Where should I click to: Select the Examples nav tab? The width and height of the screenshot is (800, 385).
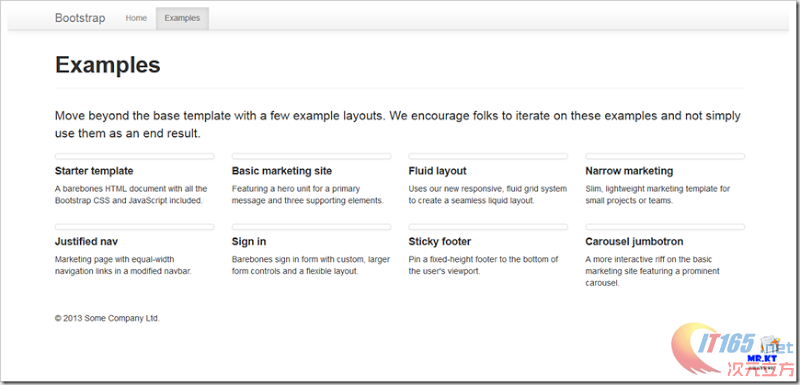click(182, 18)
